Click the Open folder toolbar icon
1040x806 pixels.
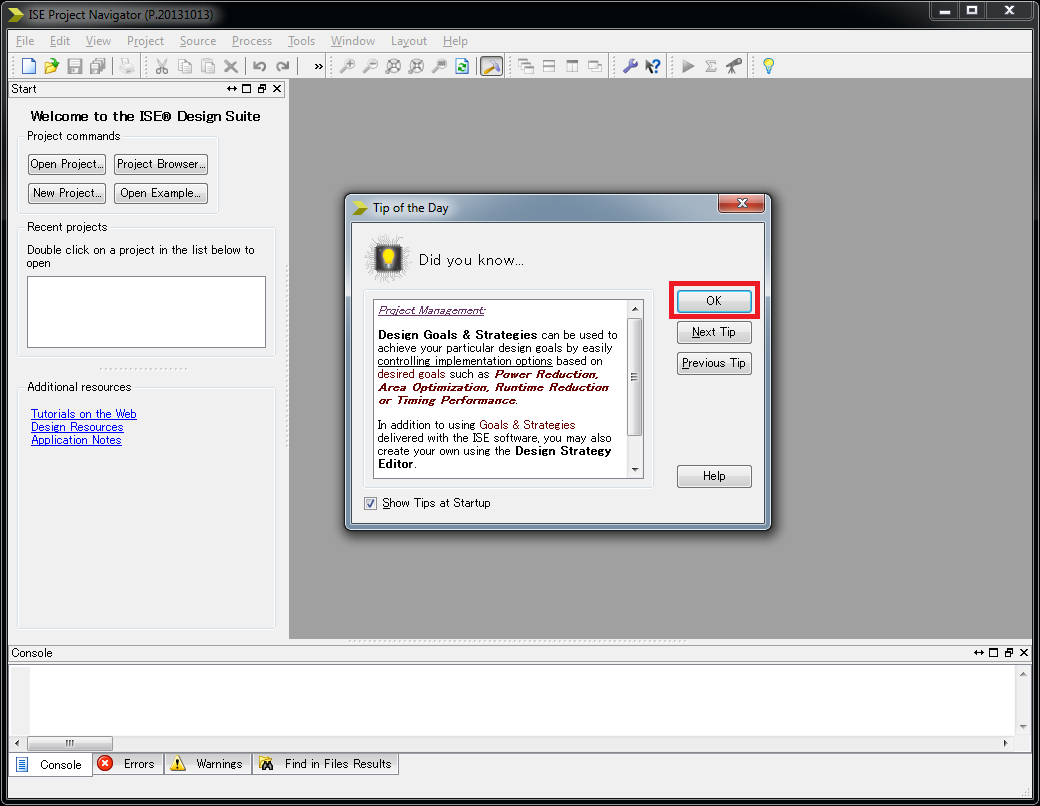pyautogui.click(x=51, y=66)
